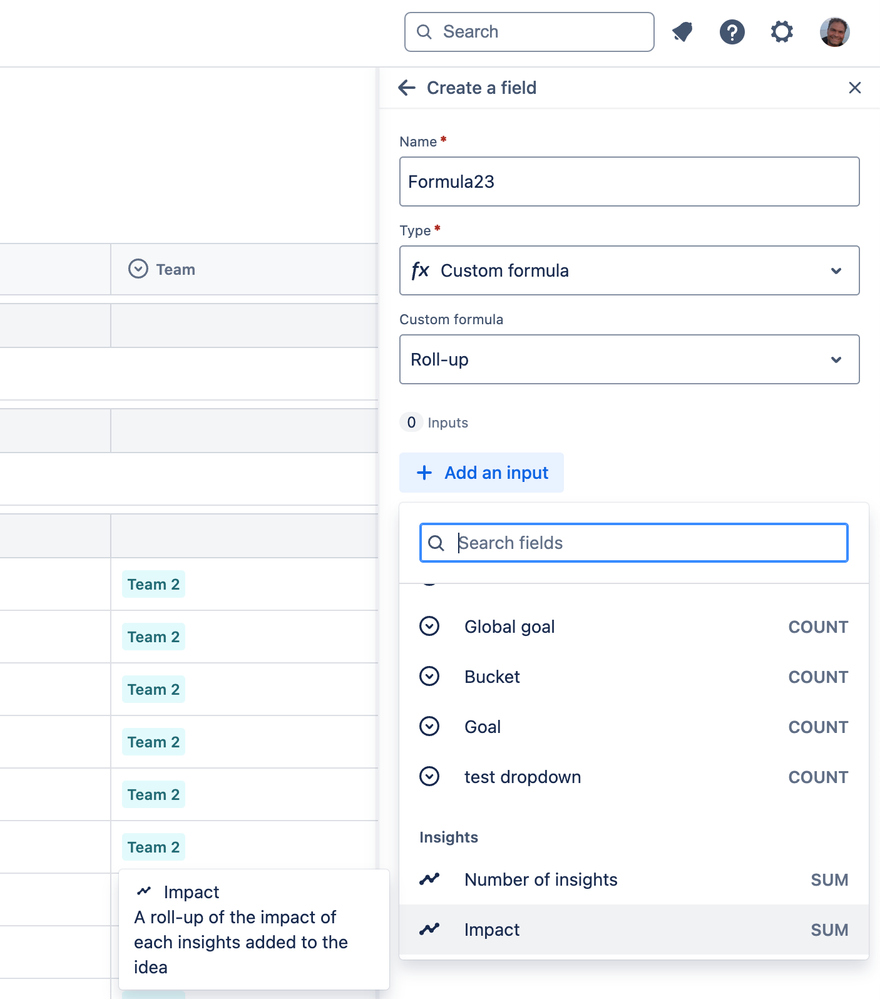
Task: Open the Type dropdown showing Custom formula
Action: (x=629, y=270)
